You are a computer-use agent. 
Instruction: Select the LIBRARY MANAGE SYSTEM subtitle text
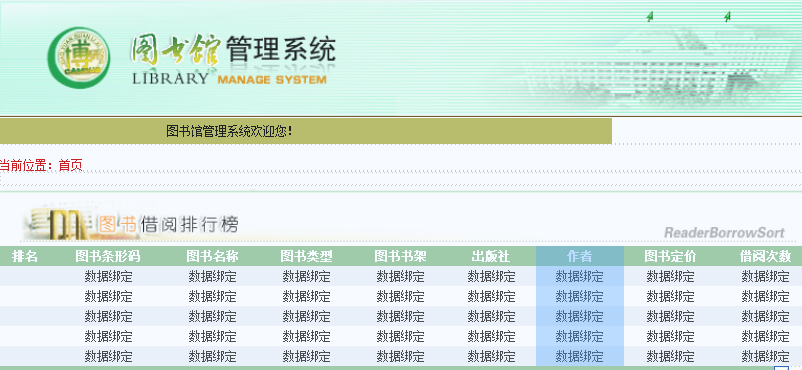229,79
